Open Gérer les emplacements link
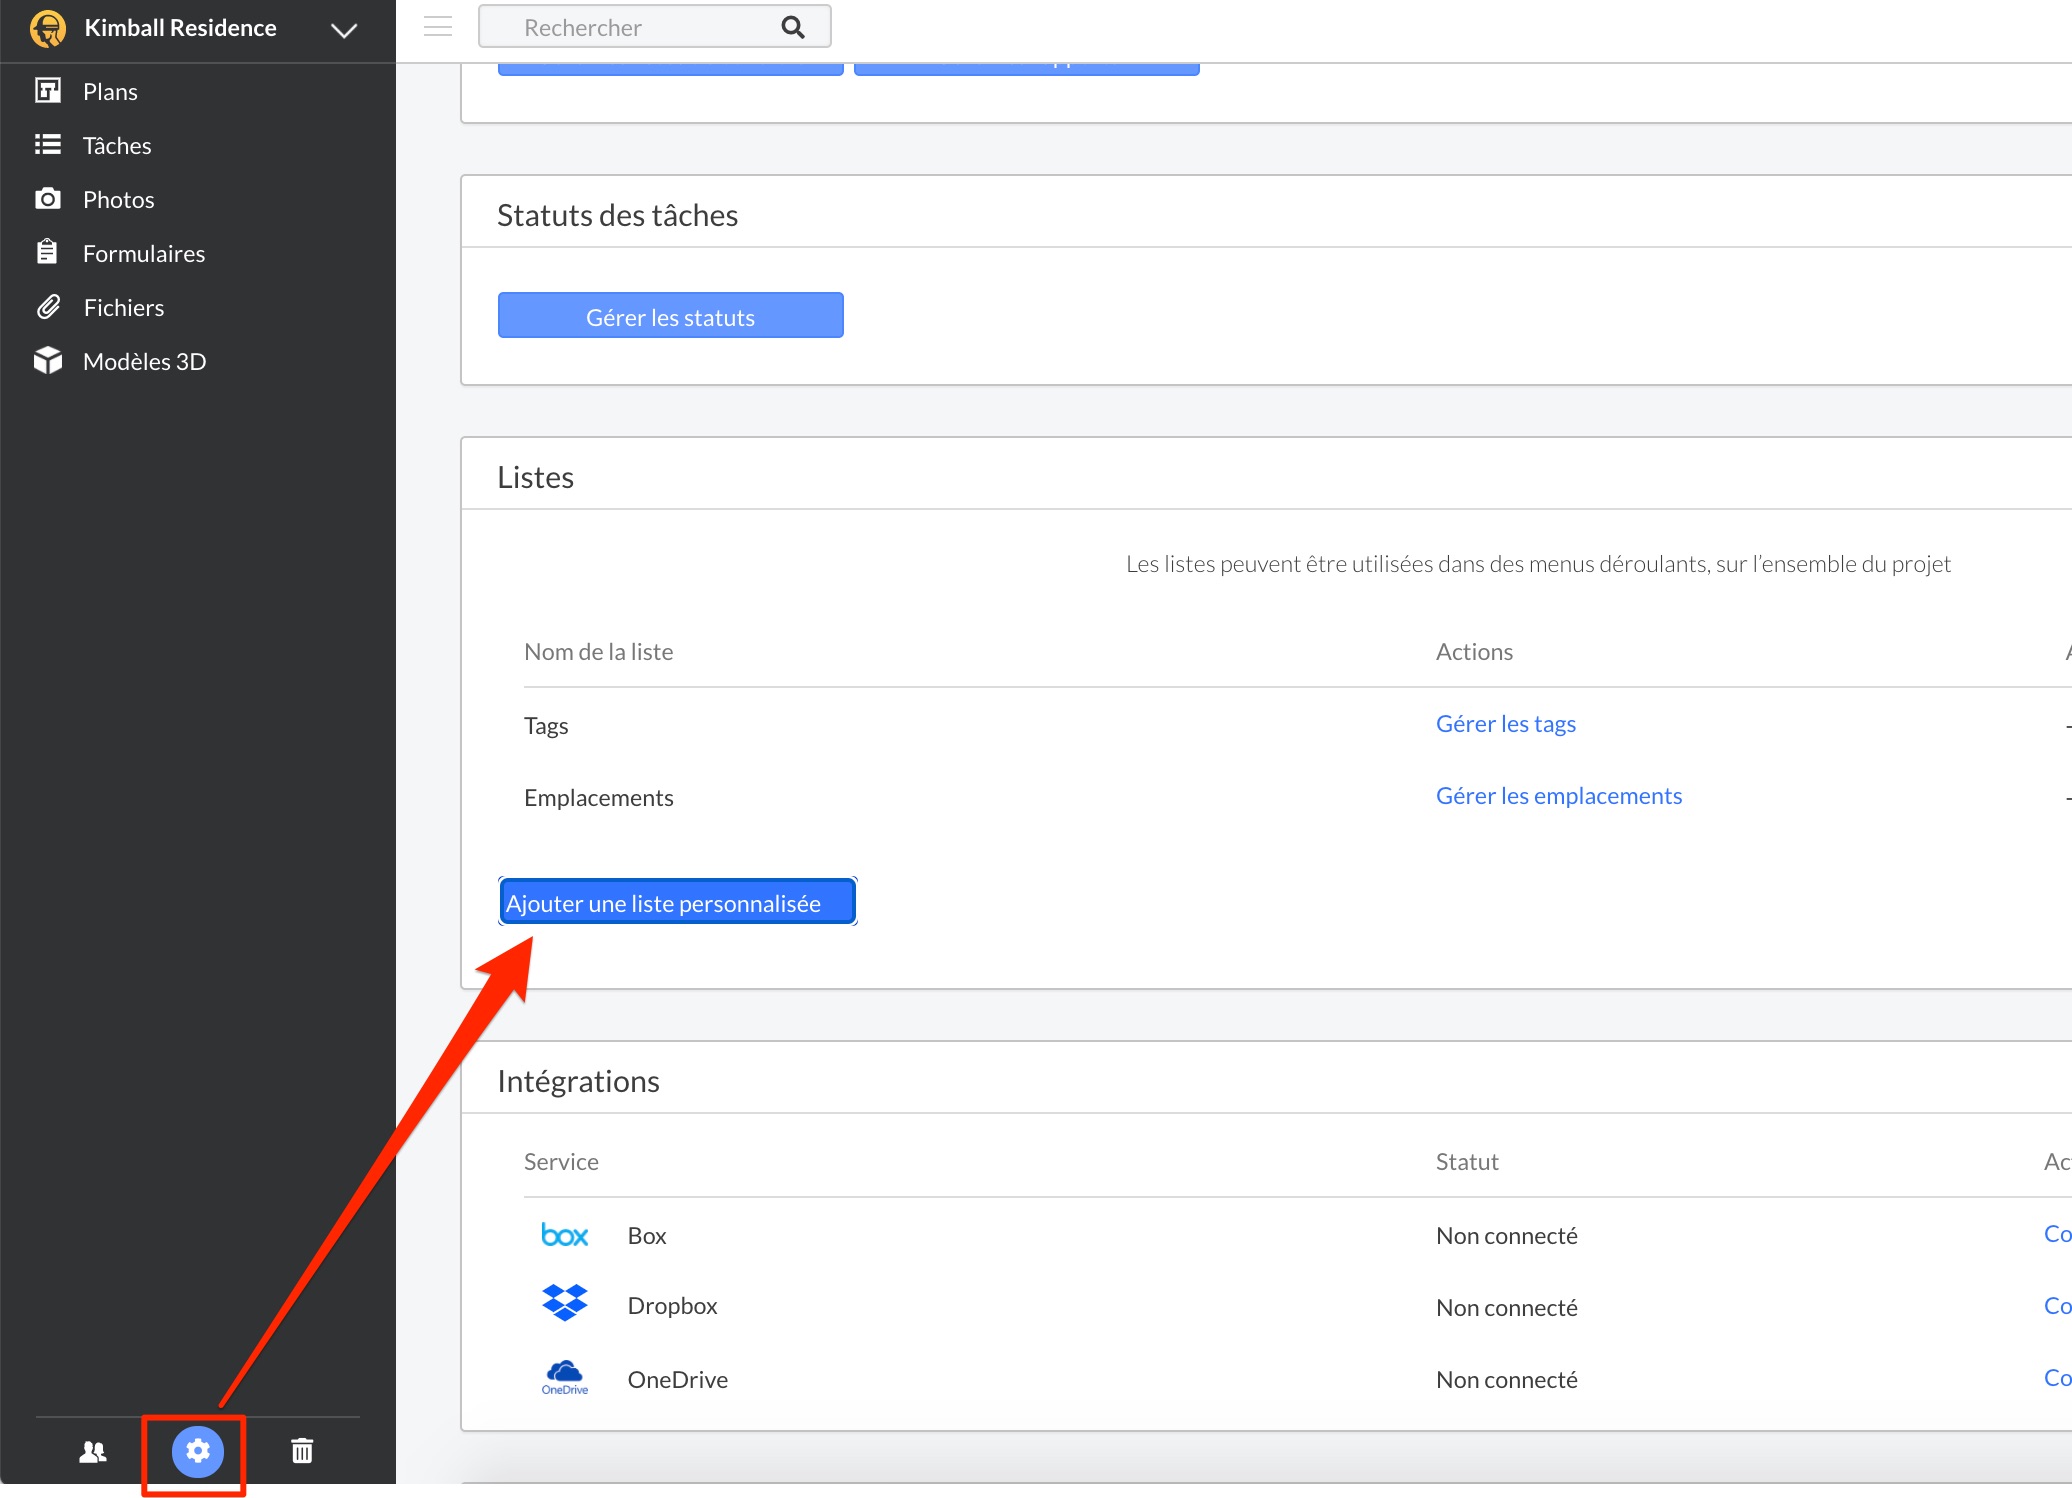This screenshot has height=1498, width=2072. 1559,795
